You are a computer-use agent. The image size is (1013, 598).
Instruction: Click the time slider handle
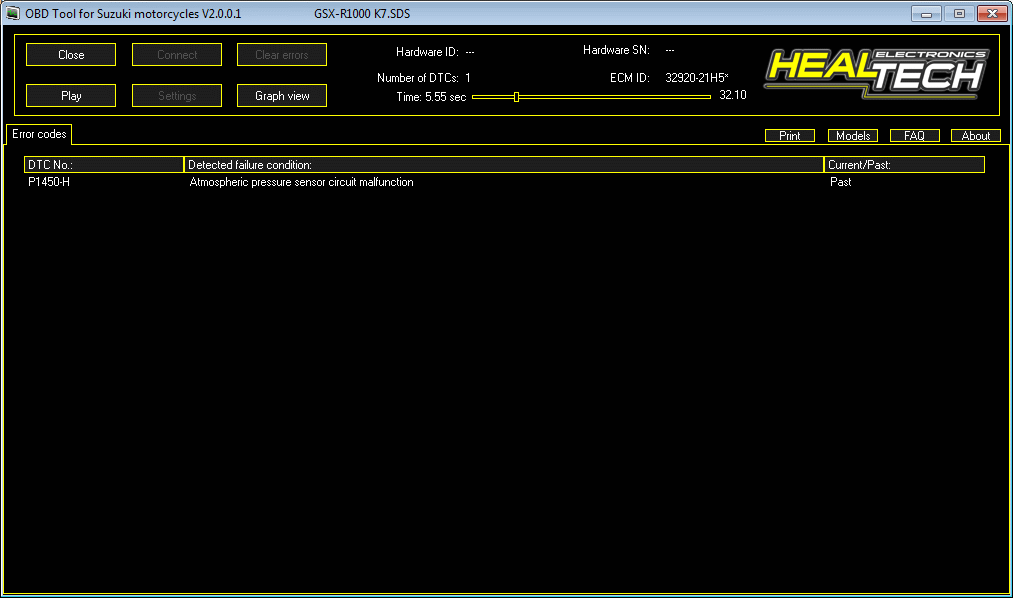pos(516,97)
